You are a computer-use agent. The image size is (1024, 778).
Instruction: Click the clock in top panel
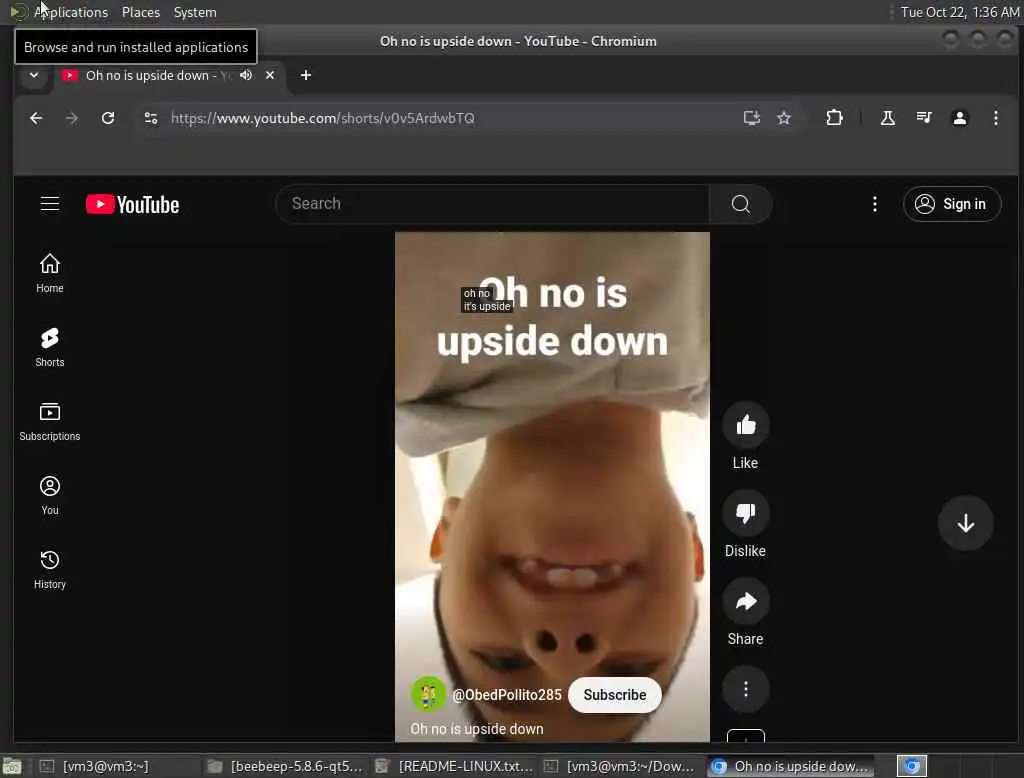959,12
